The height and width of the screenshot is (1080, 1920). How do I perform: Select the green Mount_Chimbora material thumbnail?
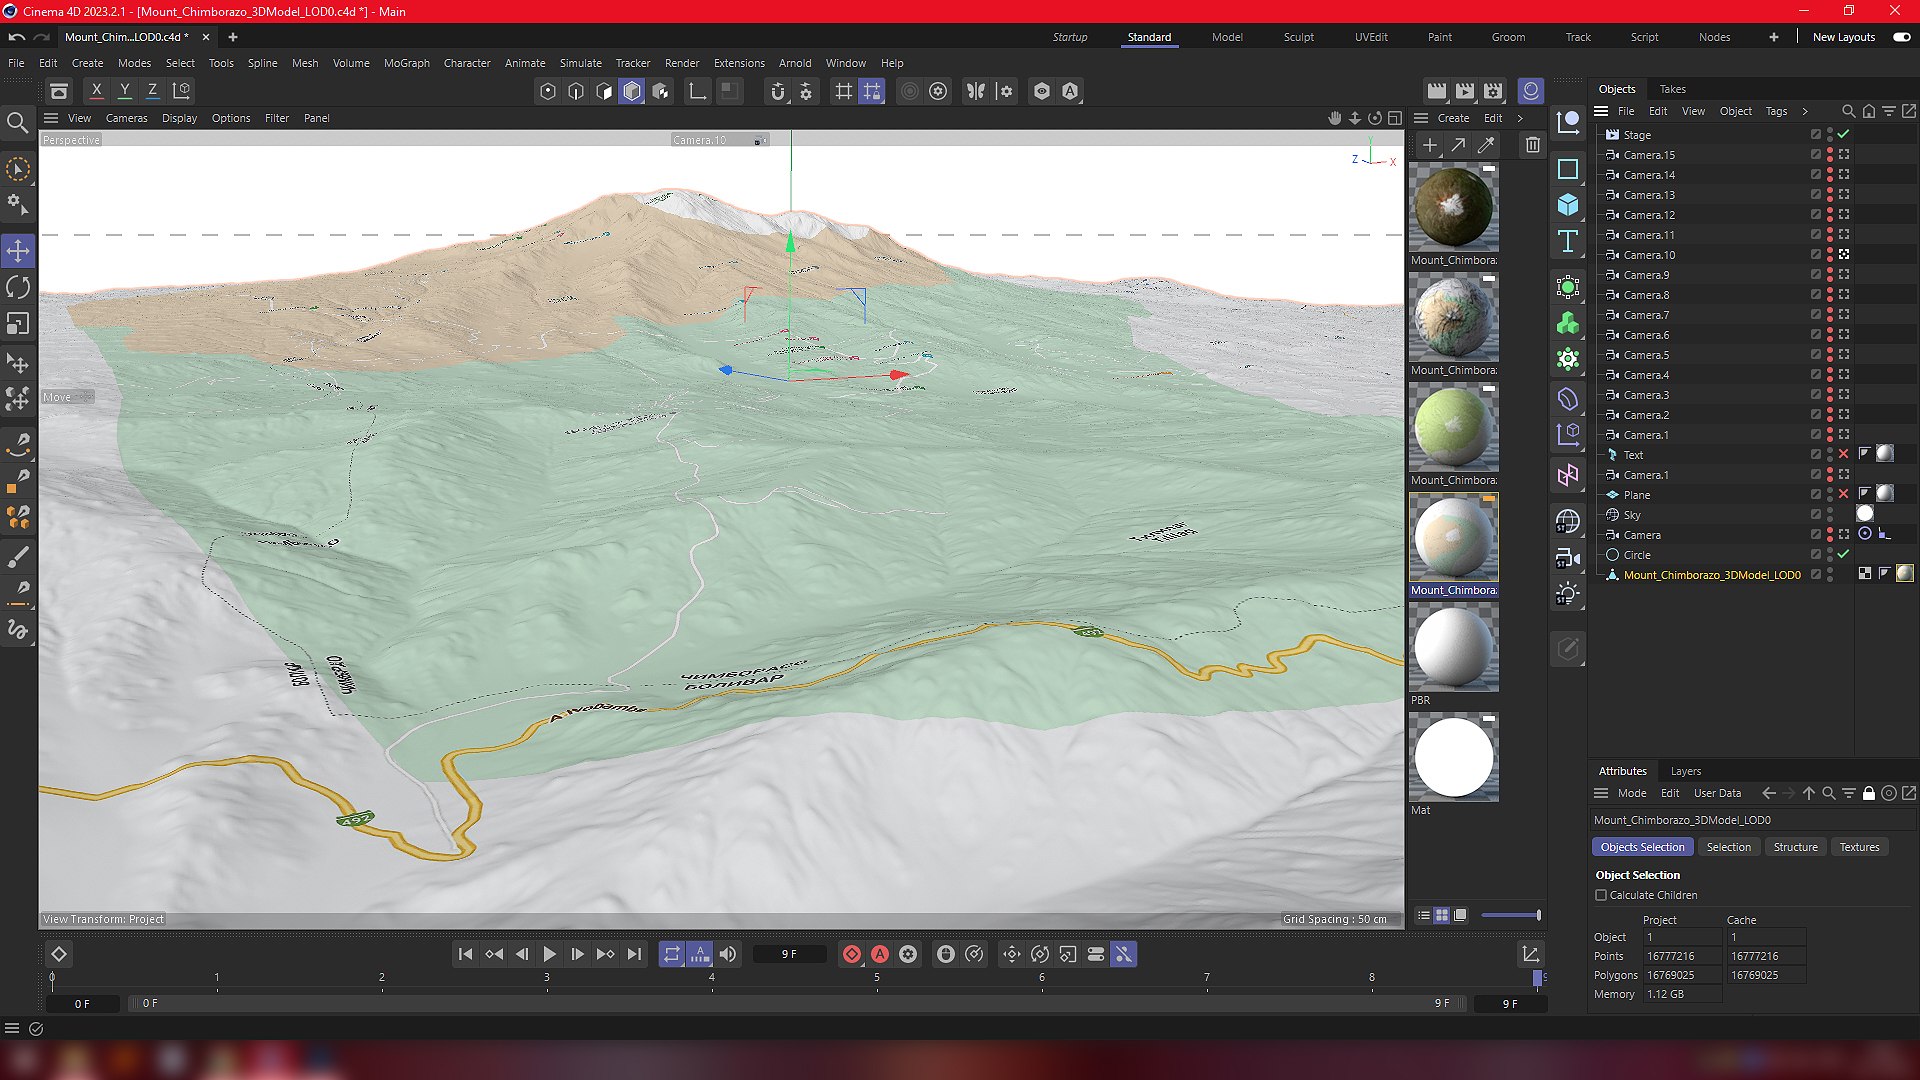pyautogui.click(x=1454, y=427)
